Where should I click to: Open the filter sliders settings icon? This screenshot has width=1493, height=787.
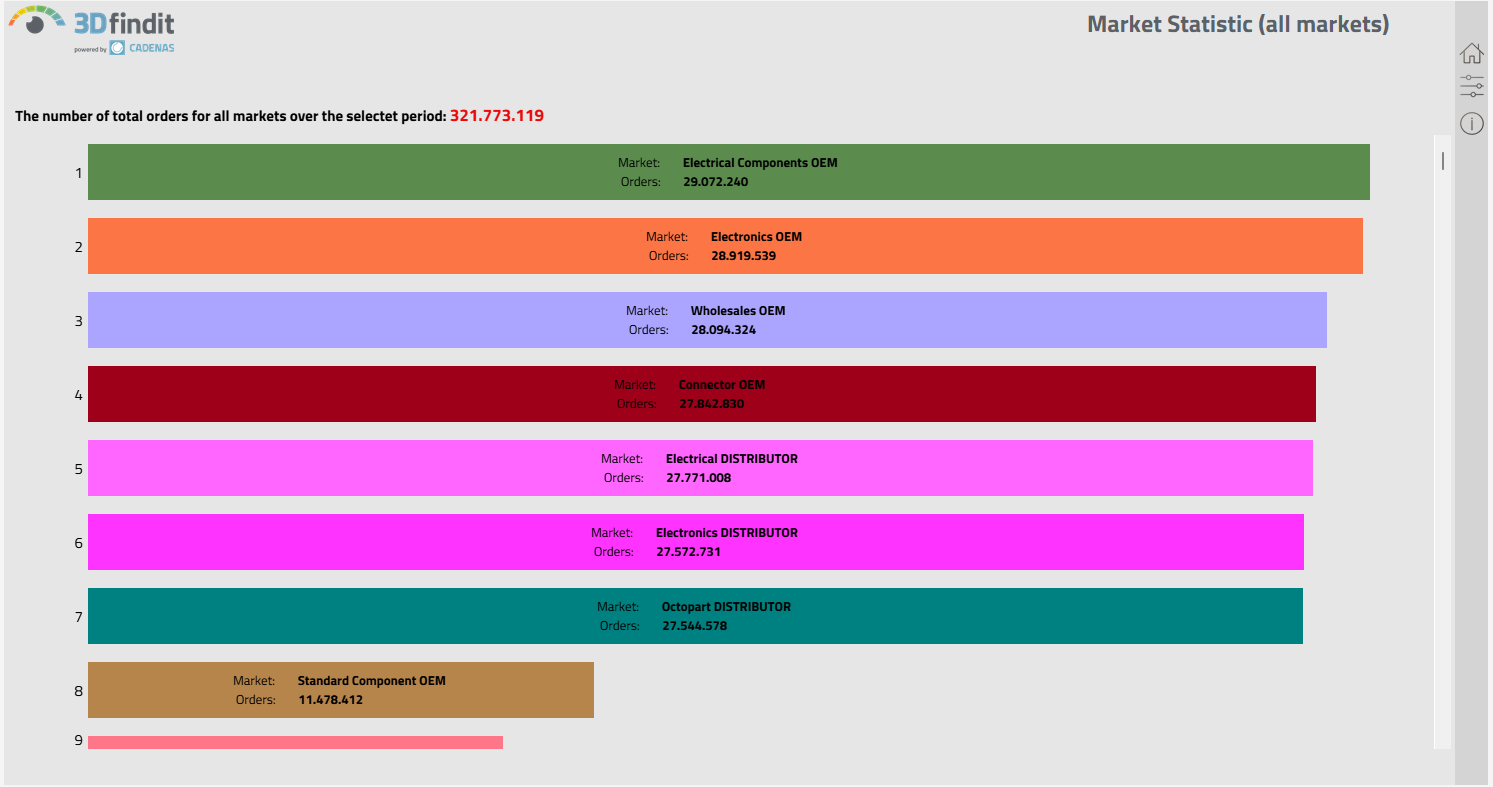click(x=1471, y=86)
